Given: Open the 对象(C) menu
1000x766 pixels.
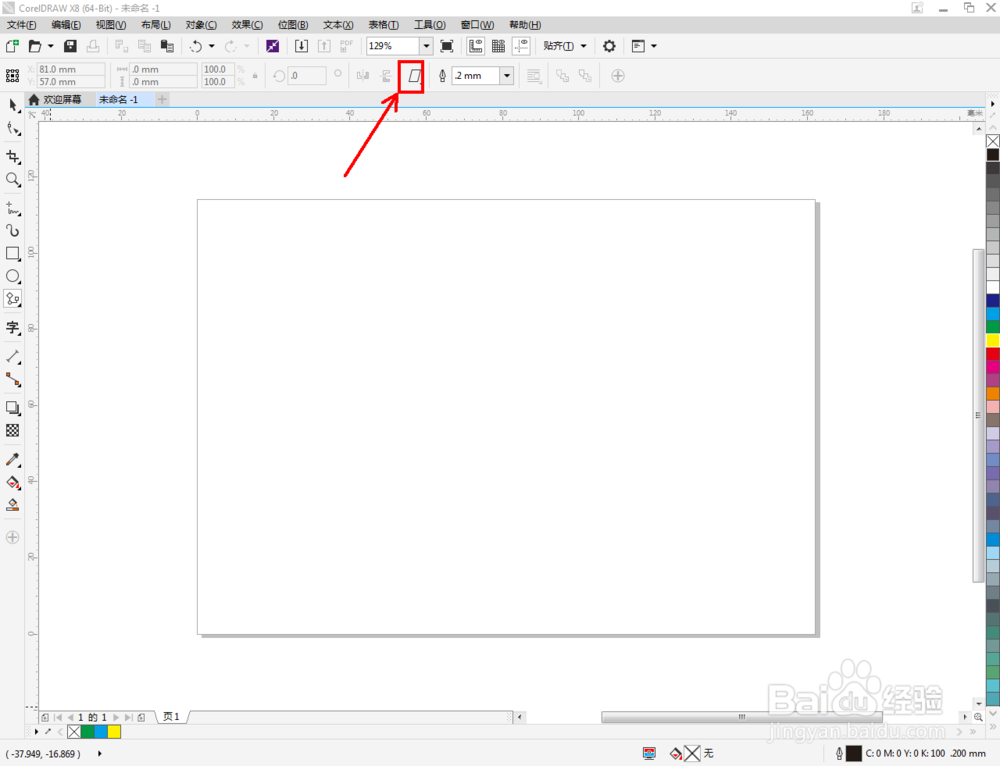Looking at the screenshot, I should tap(201, 25).
